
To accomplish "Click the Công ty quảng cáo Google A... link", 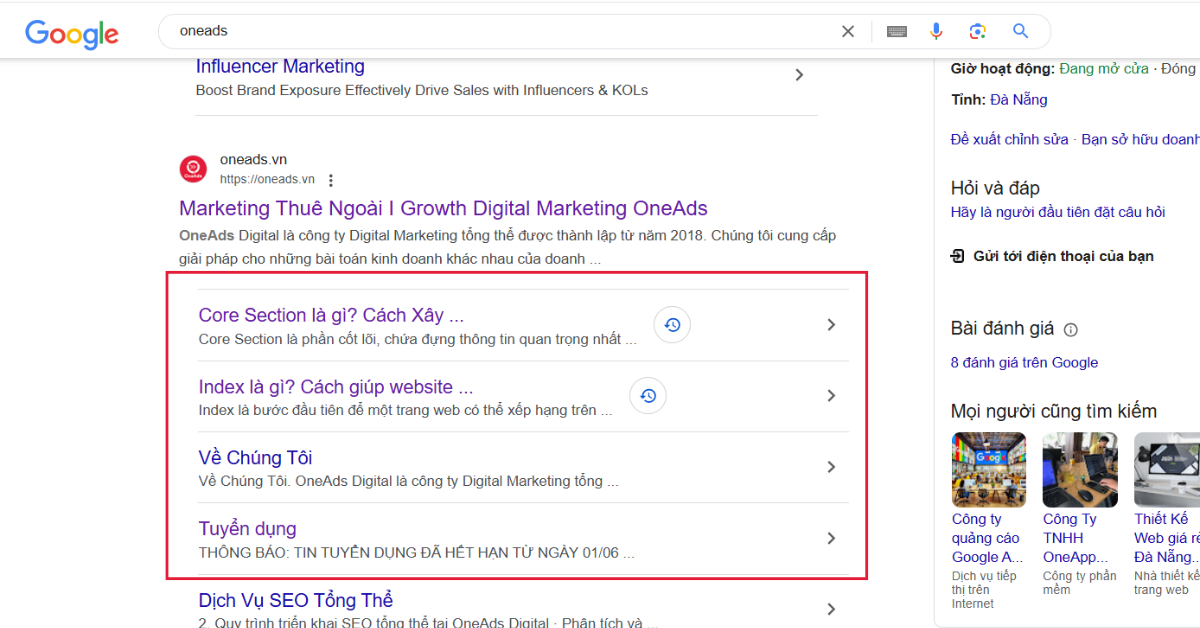I will tap(988, 538).
